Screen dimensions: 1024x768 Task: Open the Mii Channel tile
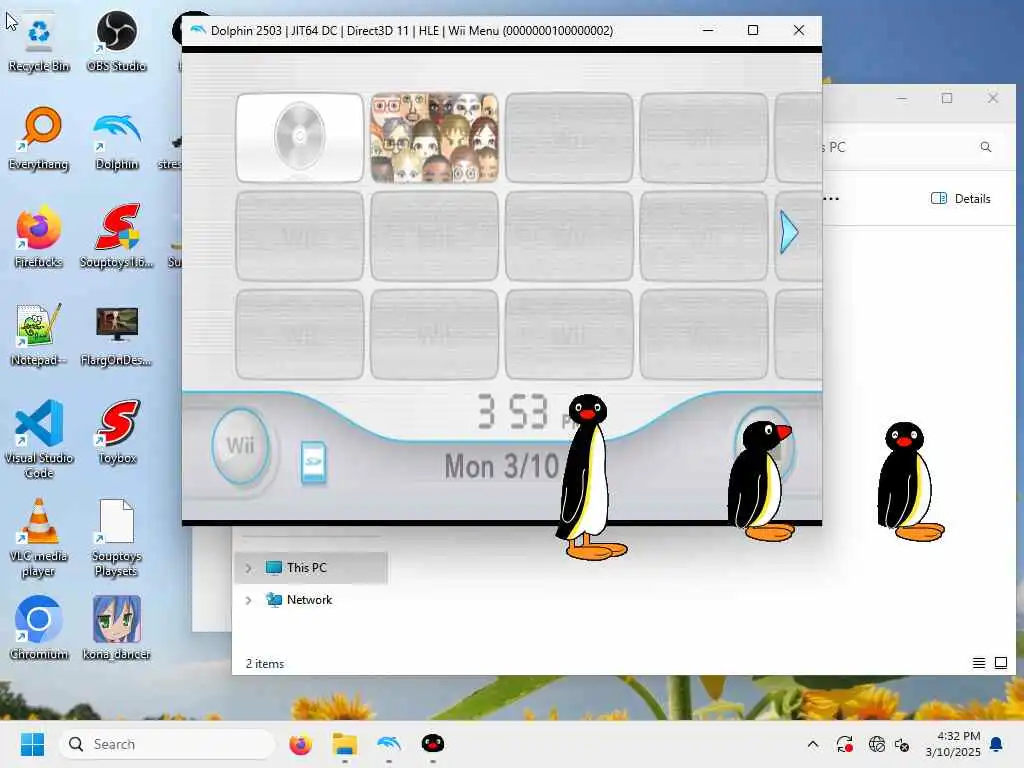click(434, 137)
